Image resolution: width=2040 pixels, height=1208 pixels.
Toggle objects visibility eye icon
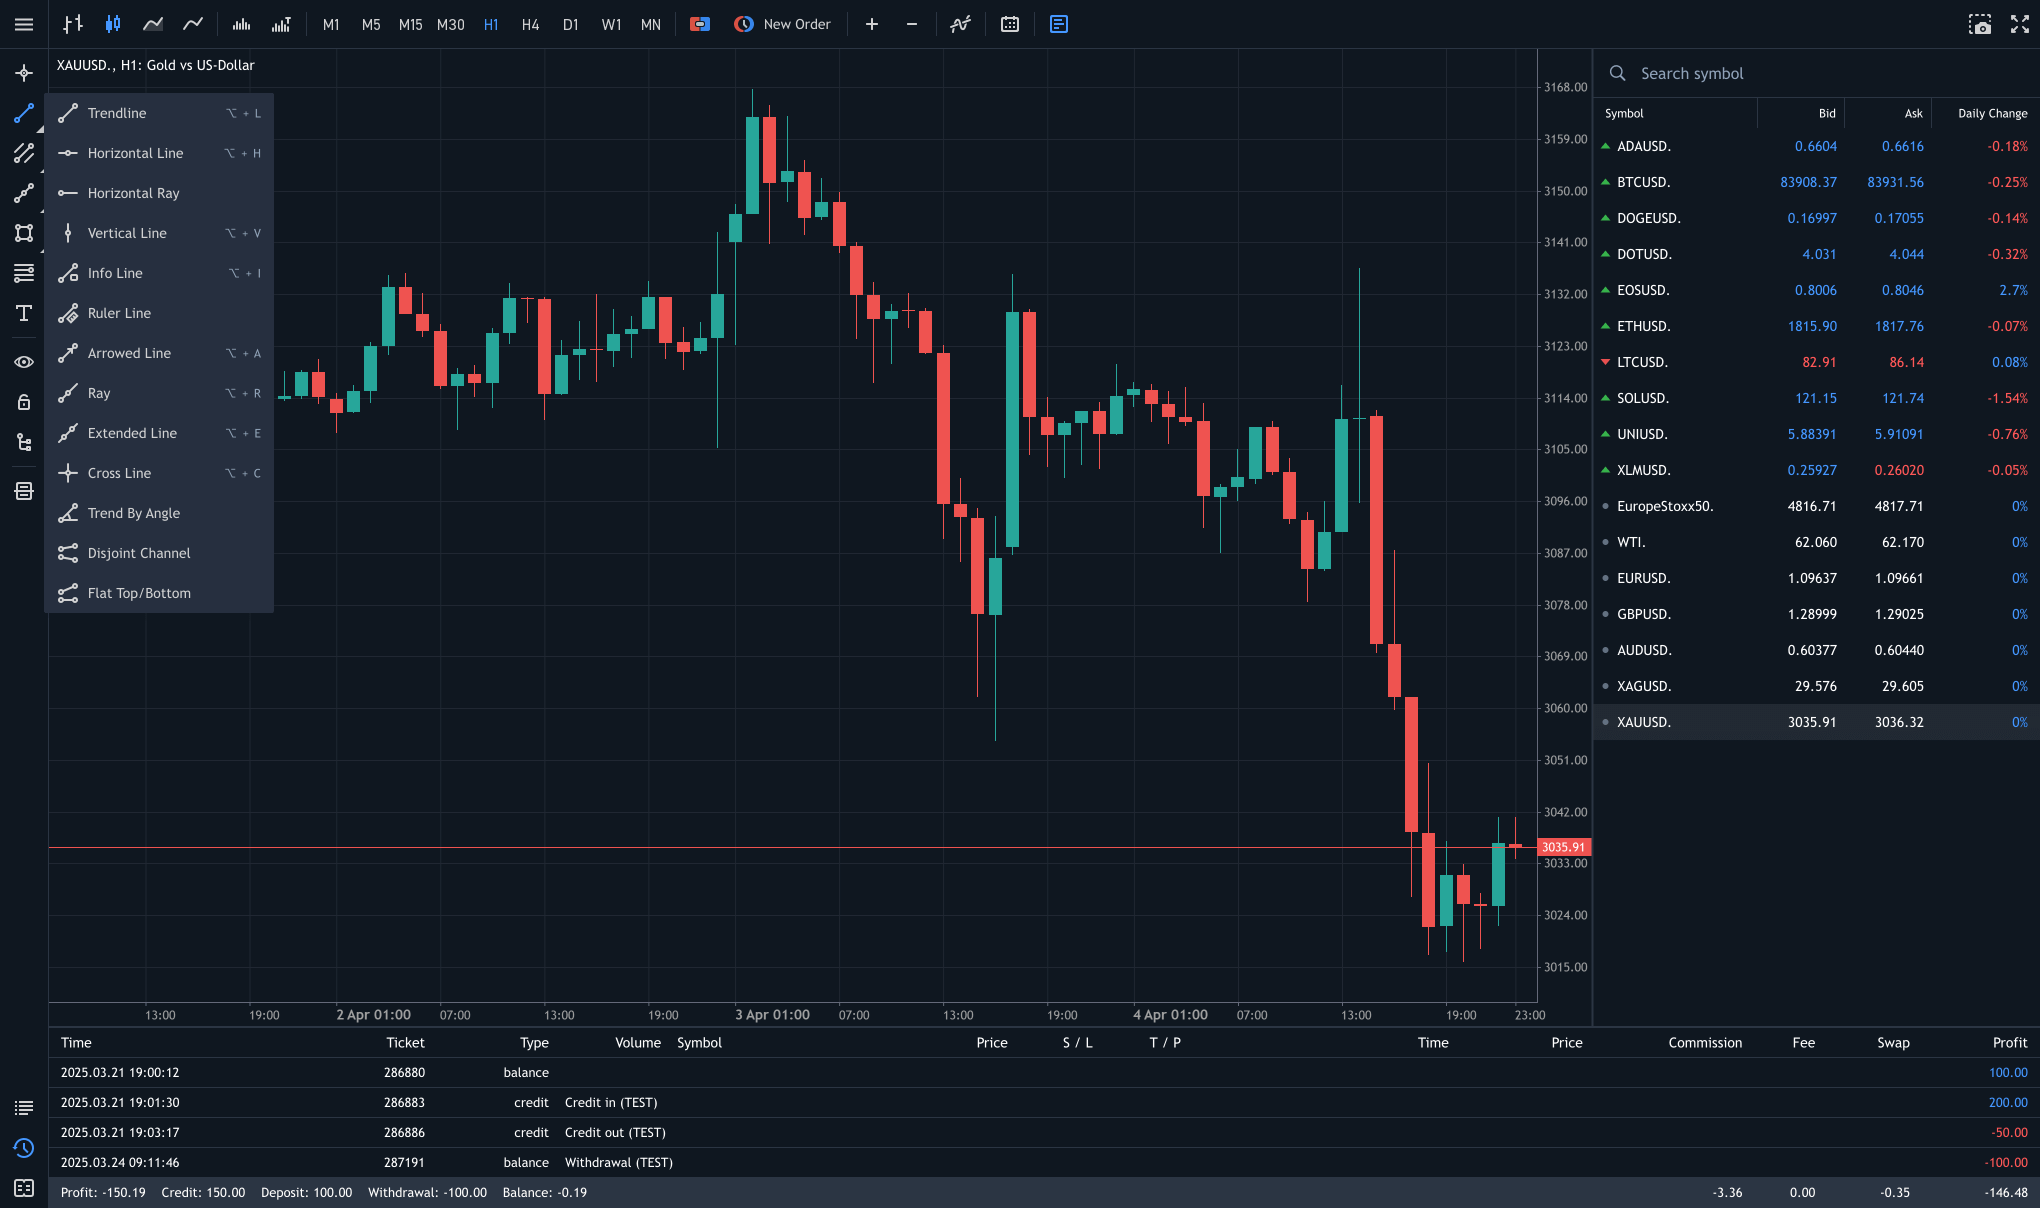point(24,362)
